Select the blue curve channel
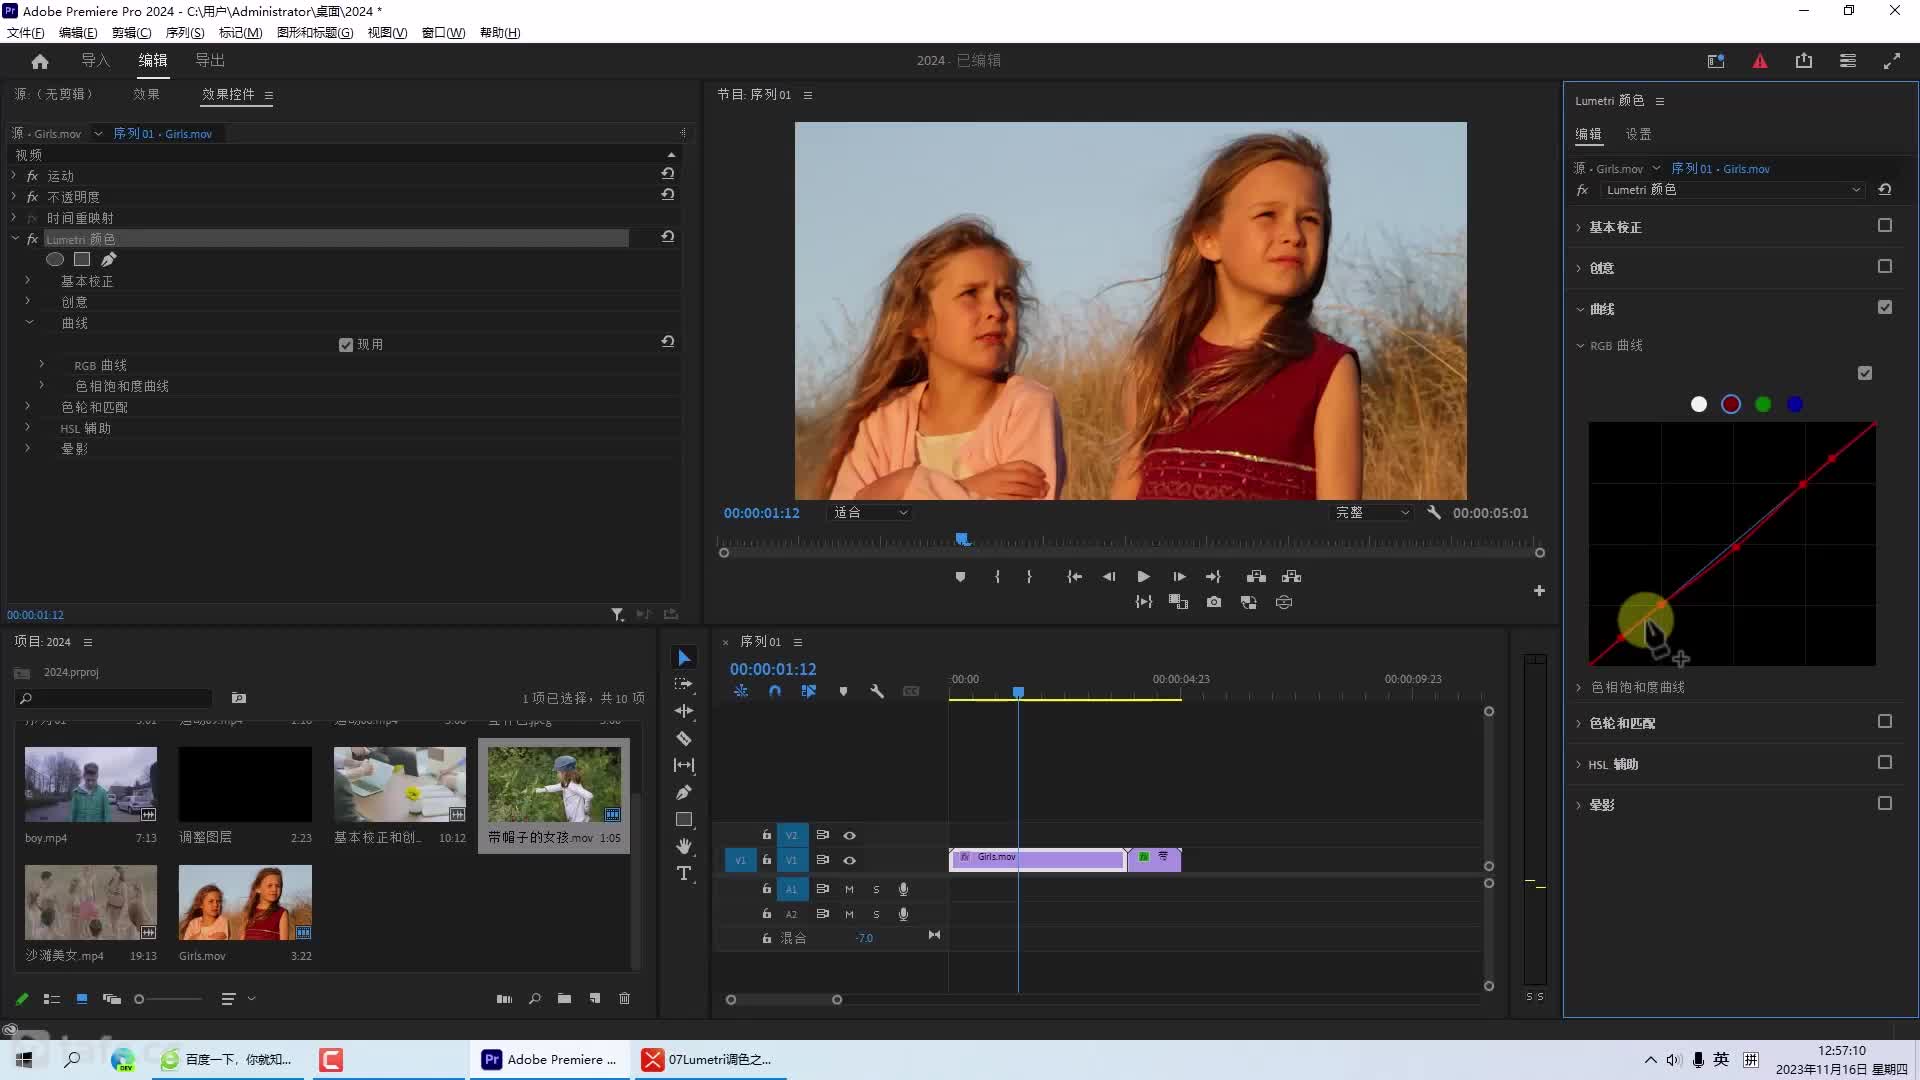Image resolution: width=1920 pixels, height=1080 pixels. coord(1795,404)
